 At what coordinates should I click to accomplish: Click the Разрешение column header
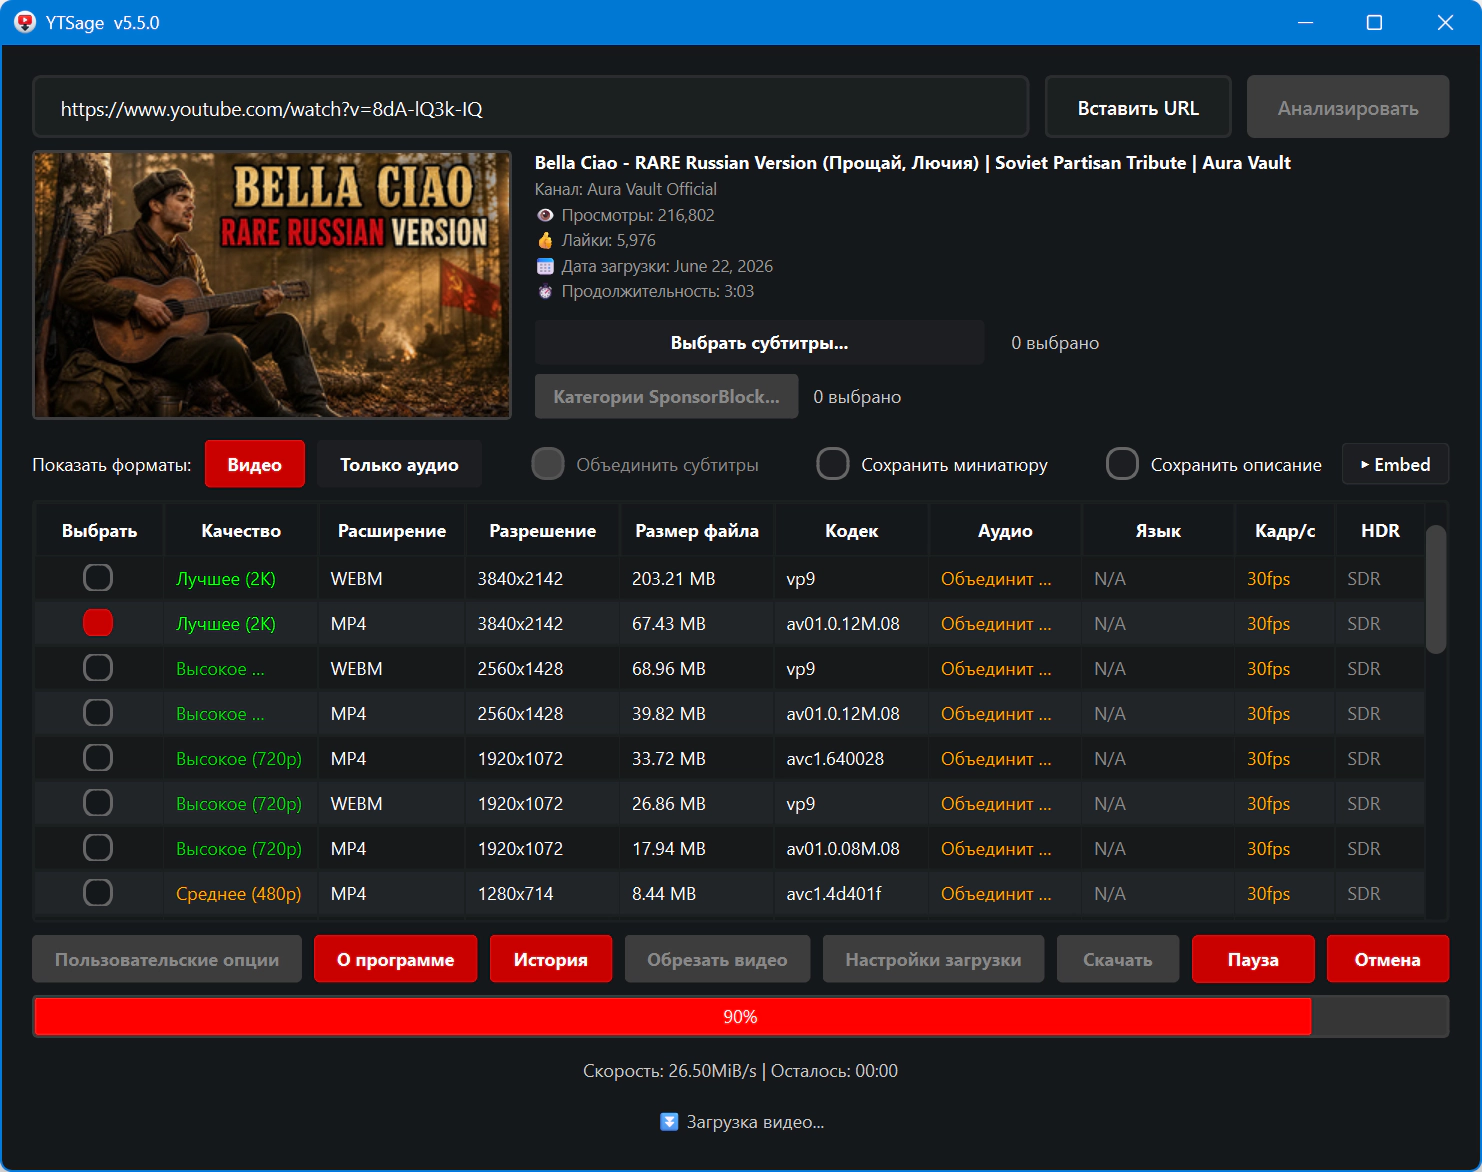click(543, 531)
